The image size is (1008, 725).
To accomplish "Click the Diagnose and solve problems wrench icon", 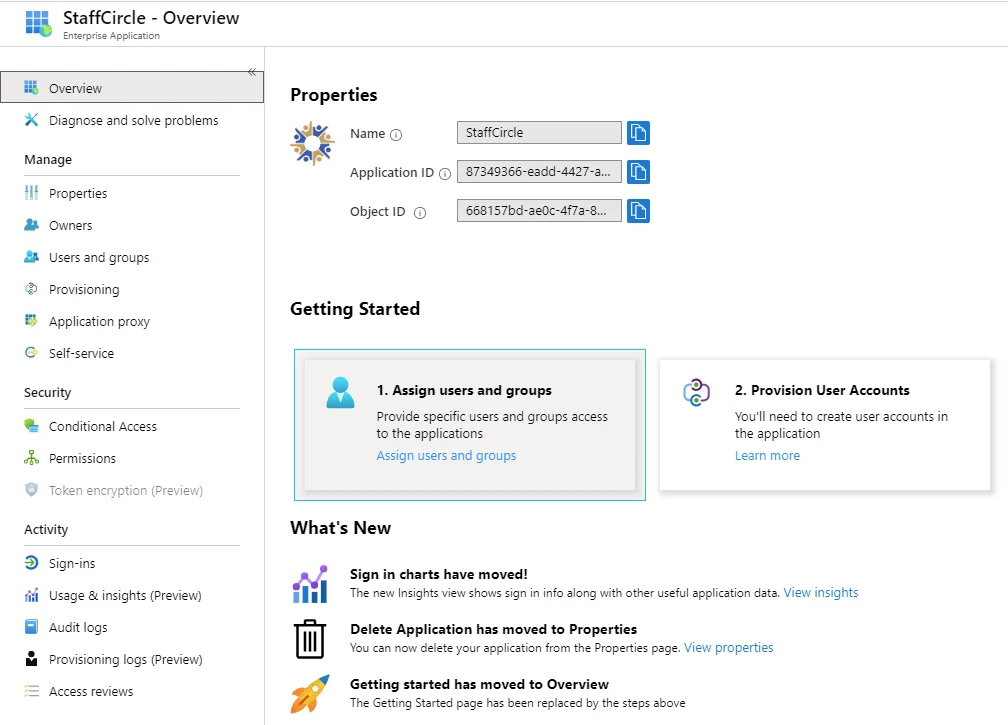I will (x=31, y=120).
